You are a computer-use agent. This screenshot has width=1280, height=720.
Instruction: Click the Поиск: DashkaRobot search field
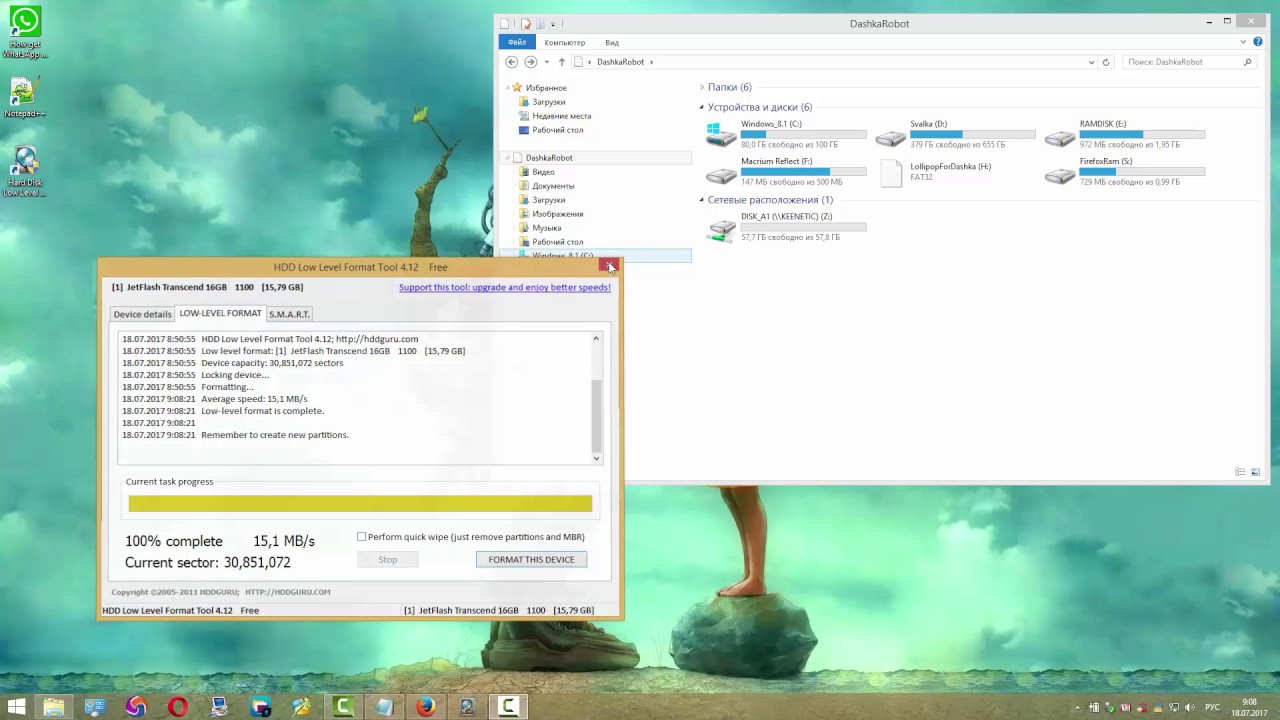[x=1189, y=62]
